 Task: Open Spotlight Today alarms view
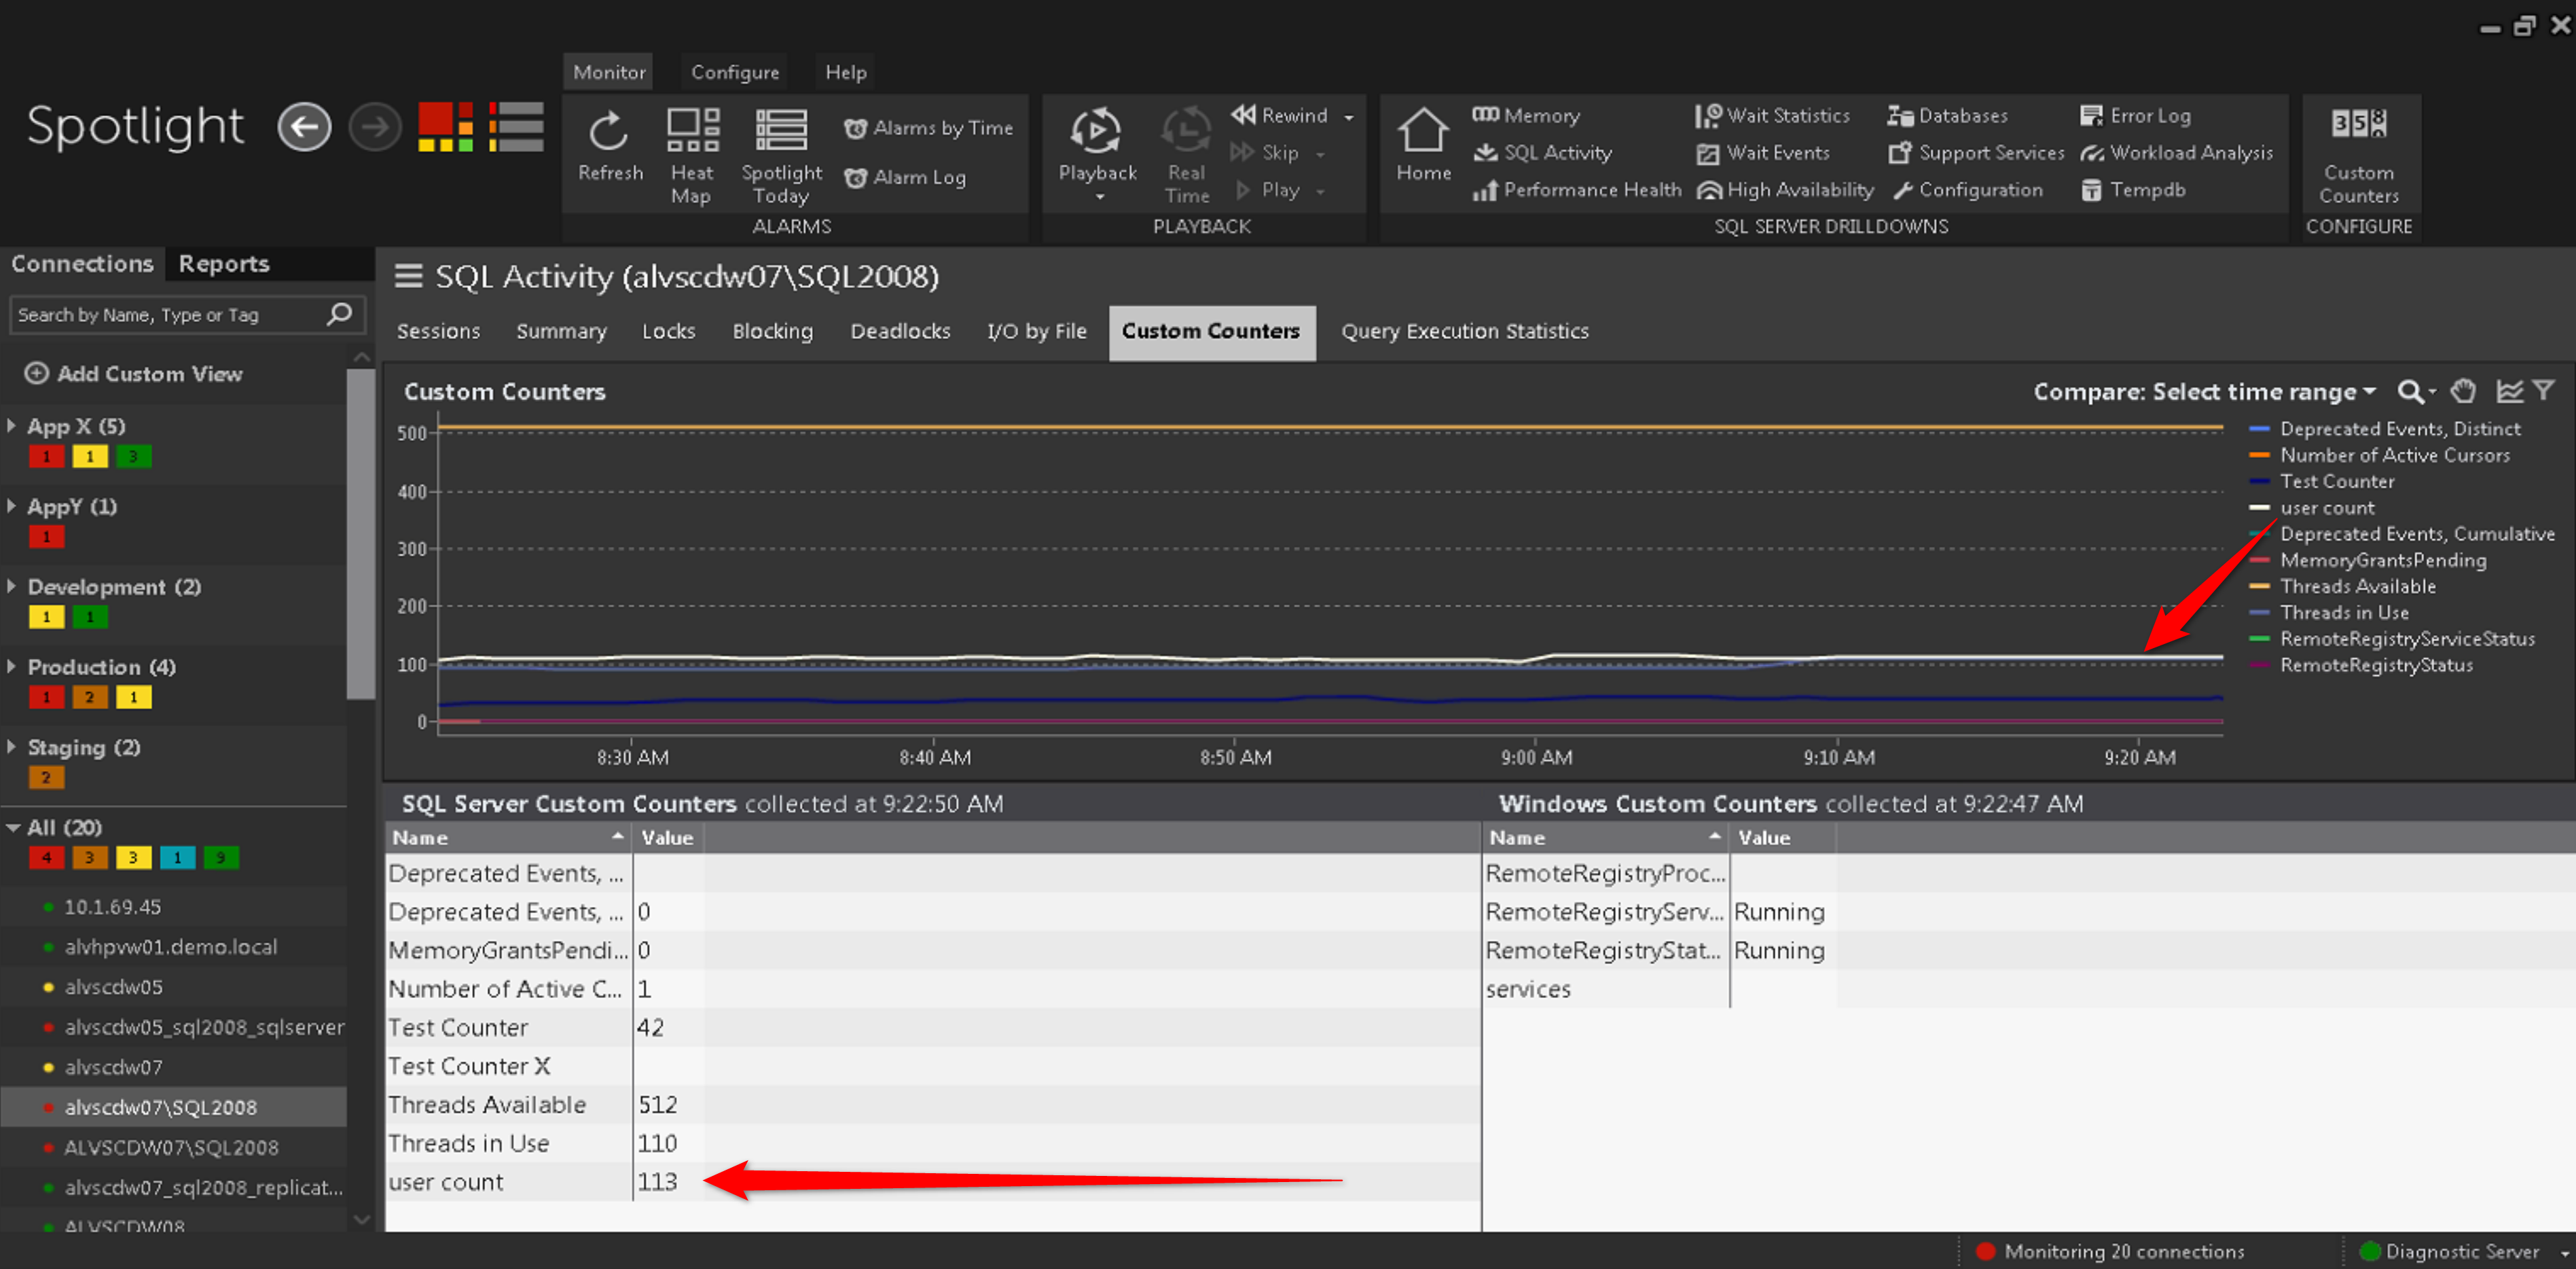[x=781, y=132]
